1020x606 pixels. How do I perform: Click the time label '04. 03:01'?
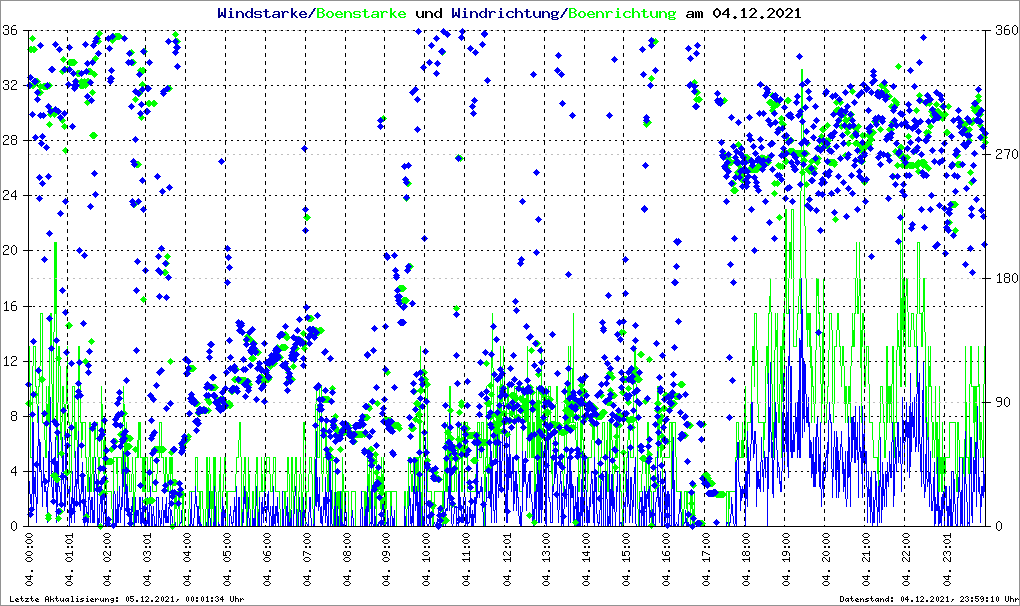pos(148,559)
